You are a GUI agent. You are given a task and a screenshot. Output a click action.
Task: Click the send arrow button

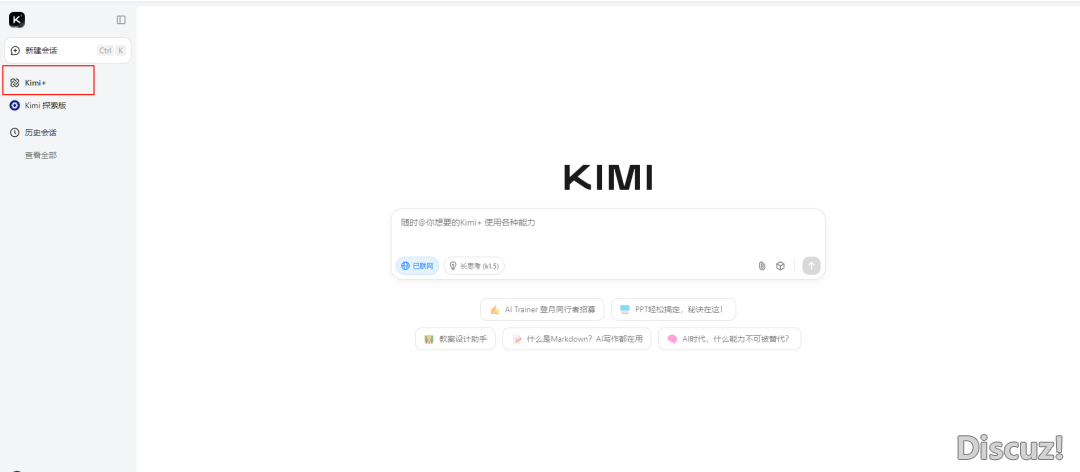pos(811,266)
